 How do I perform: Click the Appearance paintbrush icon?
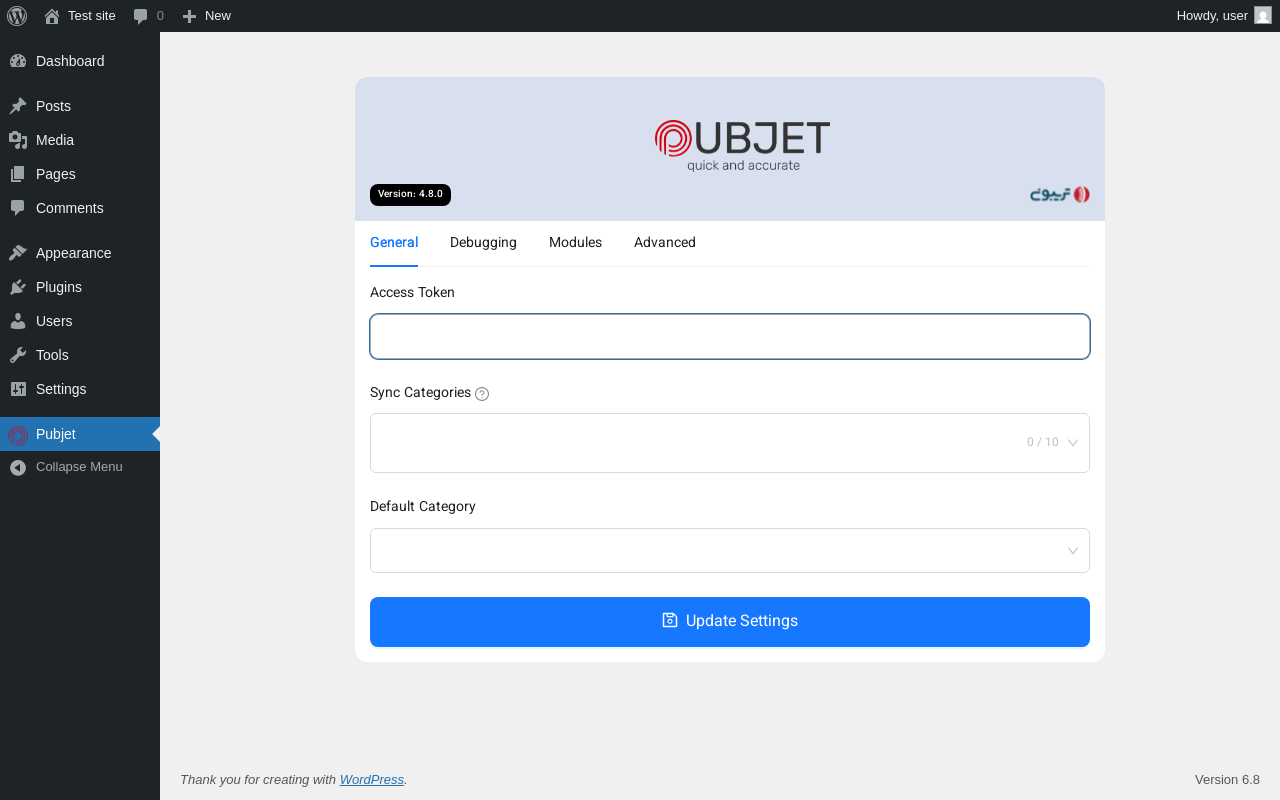[x=18, y=253]
